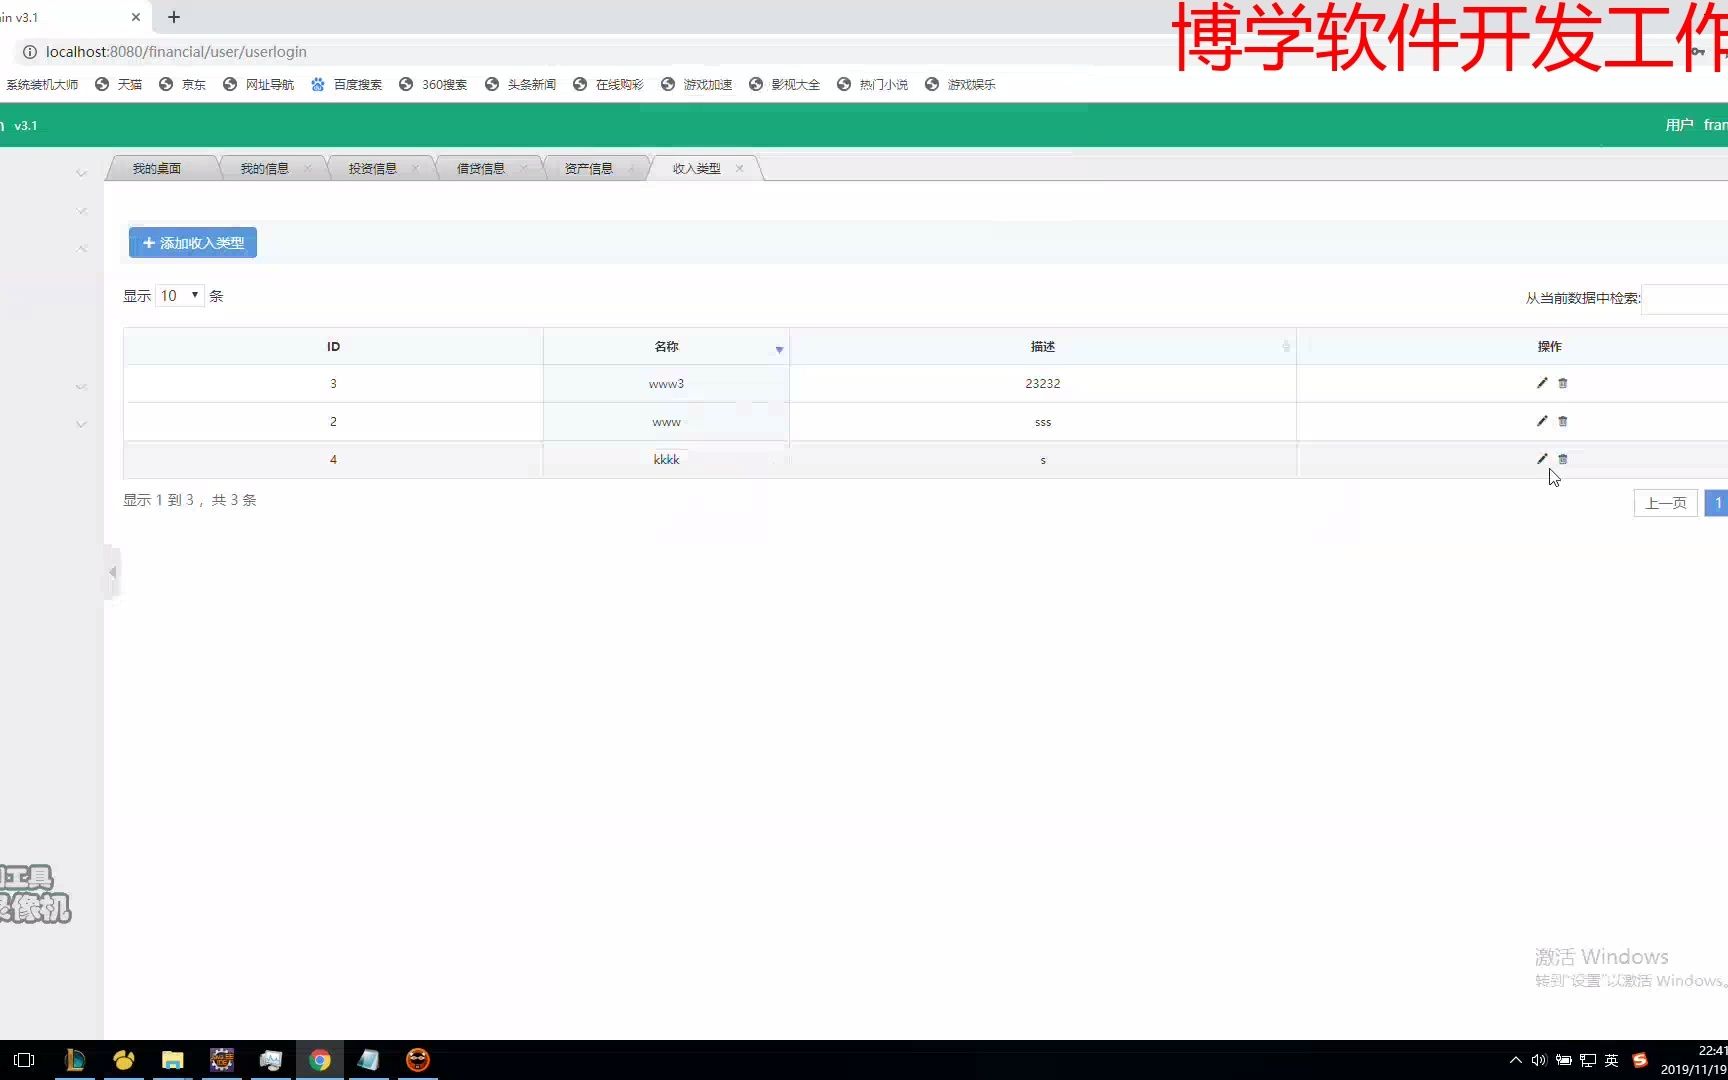
Task: Open the volume control in system tray
Action: [x=1539, y=1060]
